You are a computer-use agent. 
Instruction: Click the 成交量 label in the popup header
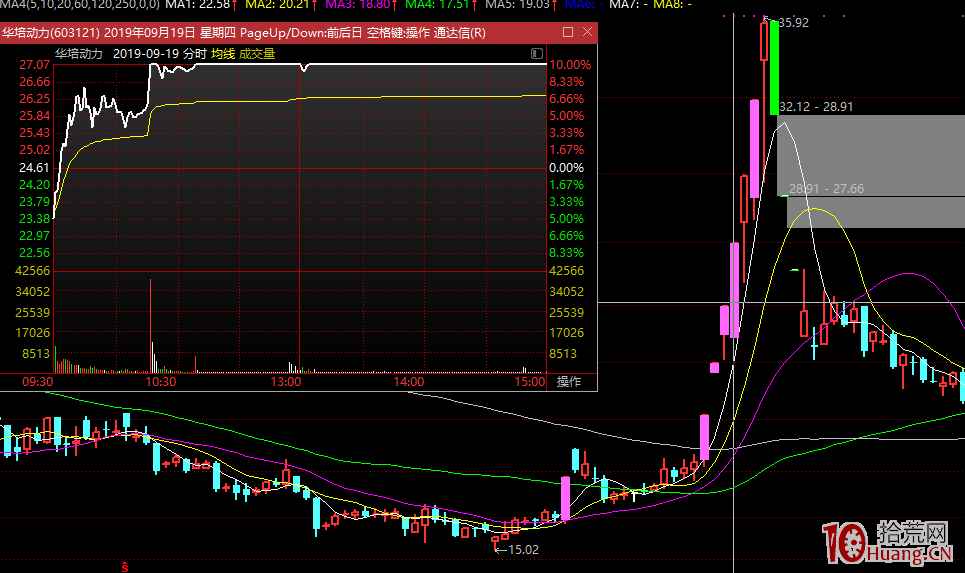click(257, 54)
